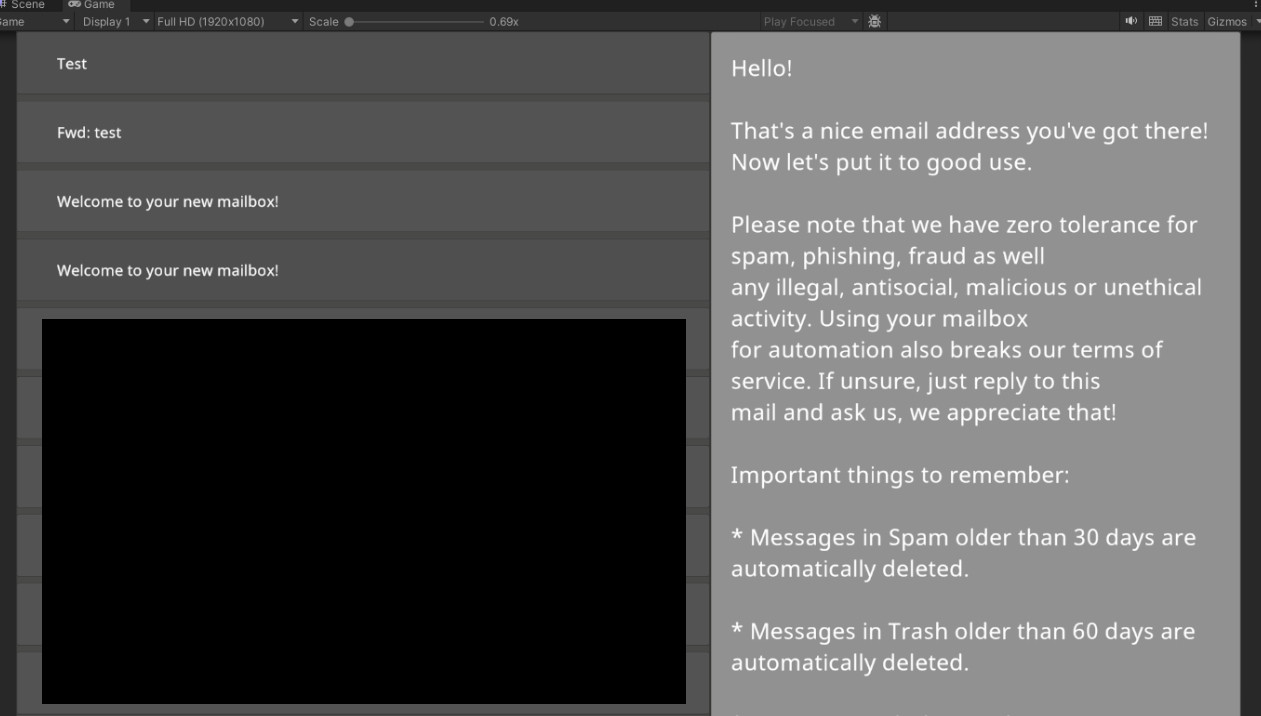
Task: Click the 'Hello!' greeting text in message
Action: tap(761, 68)
